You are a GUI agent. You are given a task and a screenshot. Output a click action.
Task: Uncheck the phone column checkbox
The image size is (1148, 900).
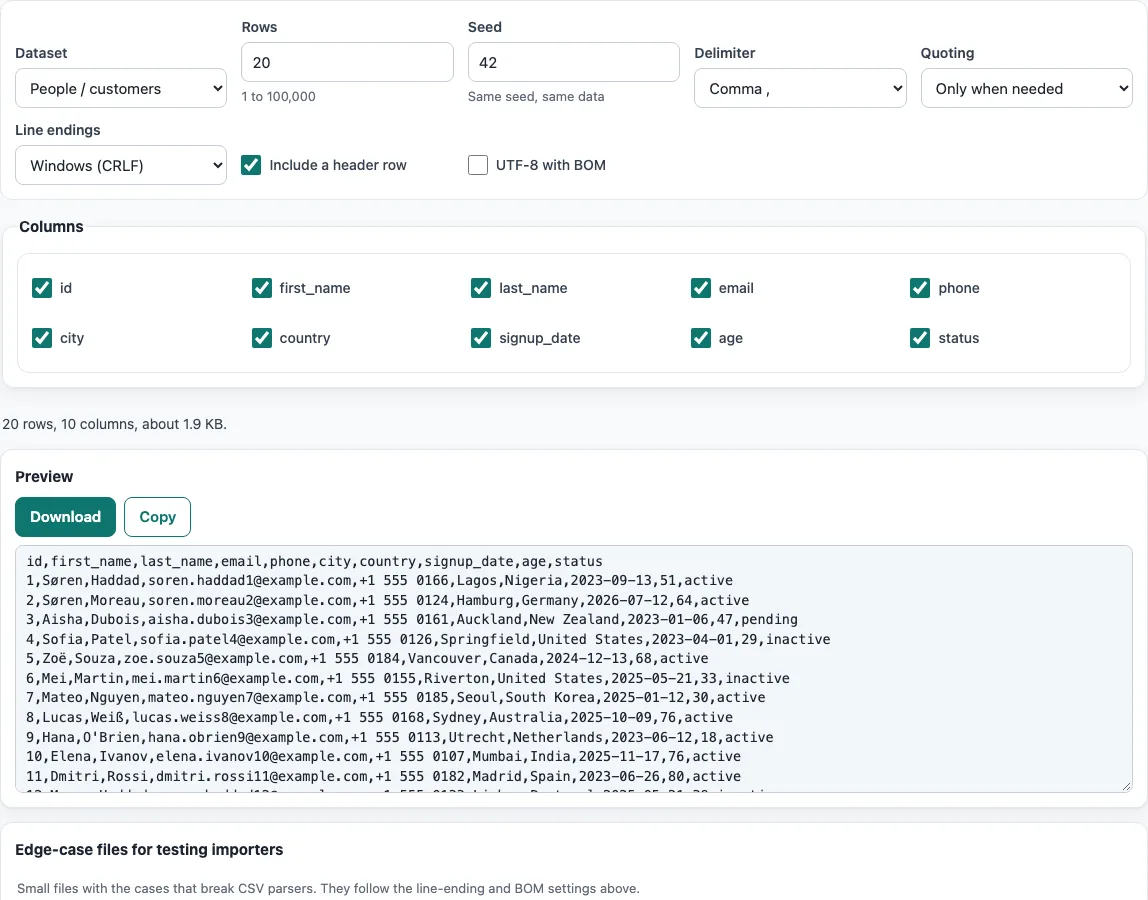click(920, 288)
